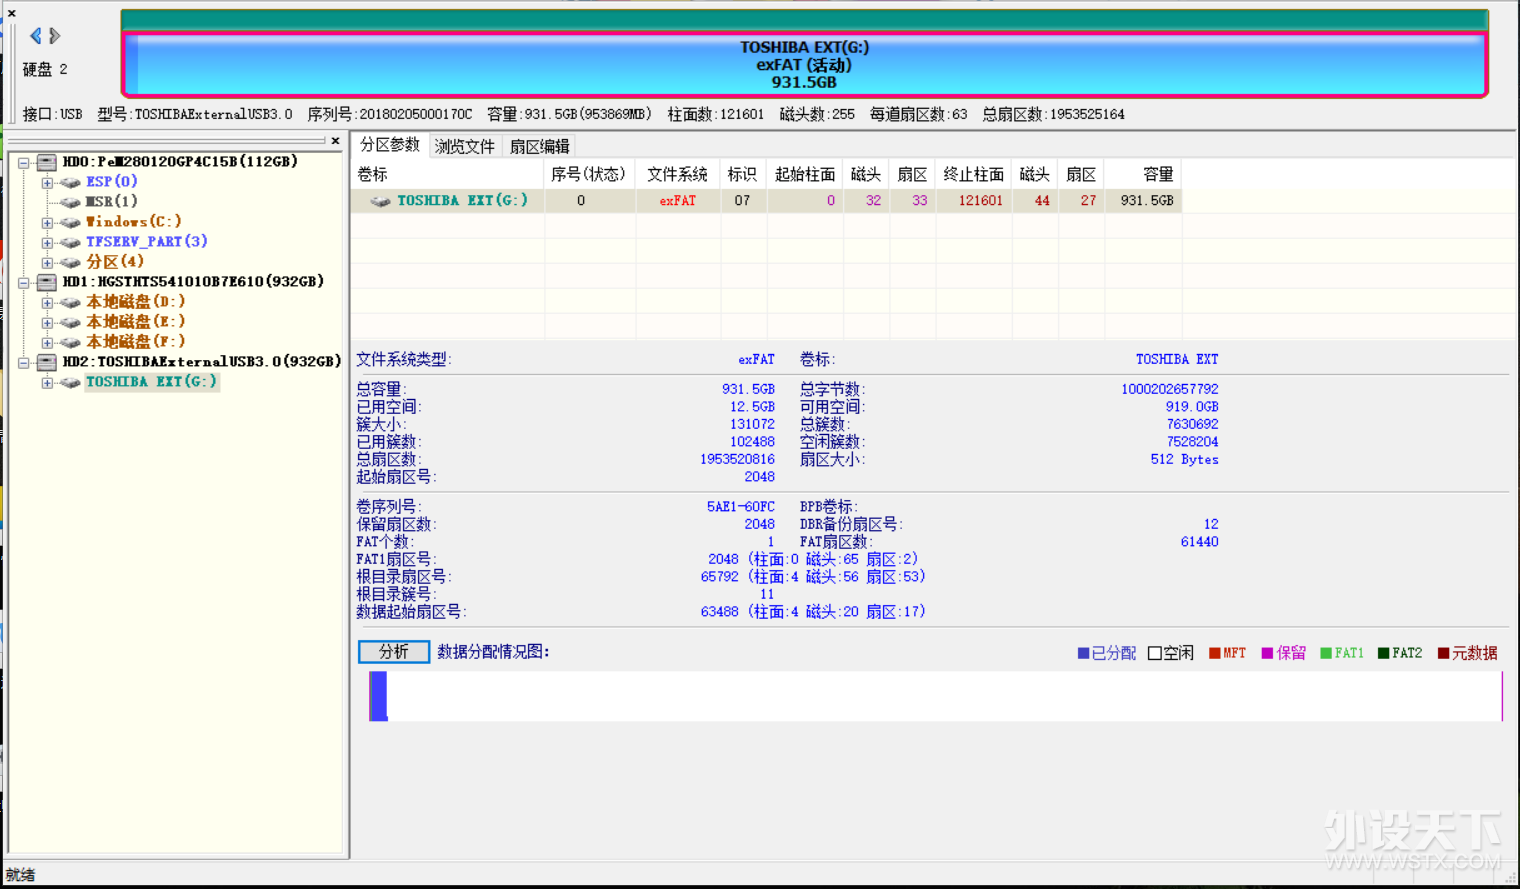Collapse the HD1 HGST disk node

pos(24,283)
